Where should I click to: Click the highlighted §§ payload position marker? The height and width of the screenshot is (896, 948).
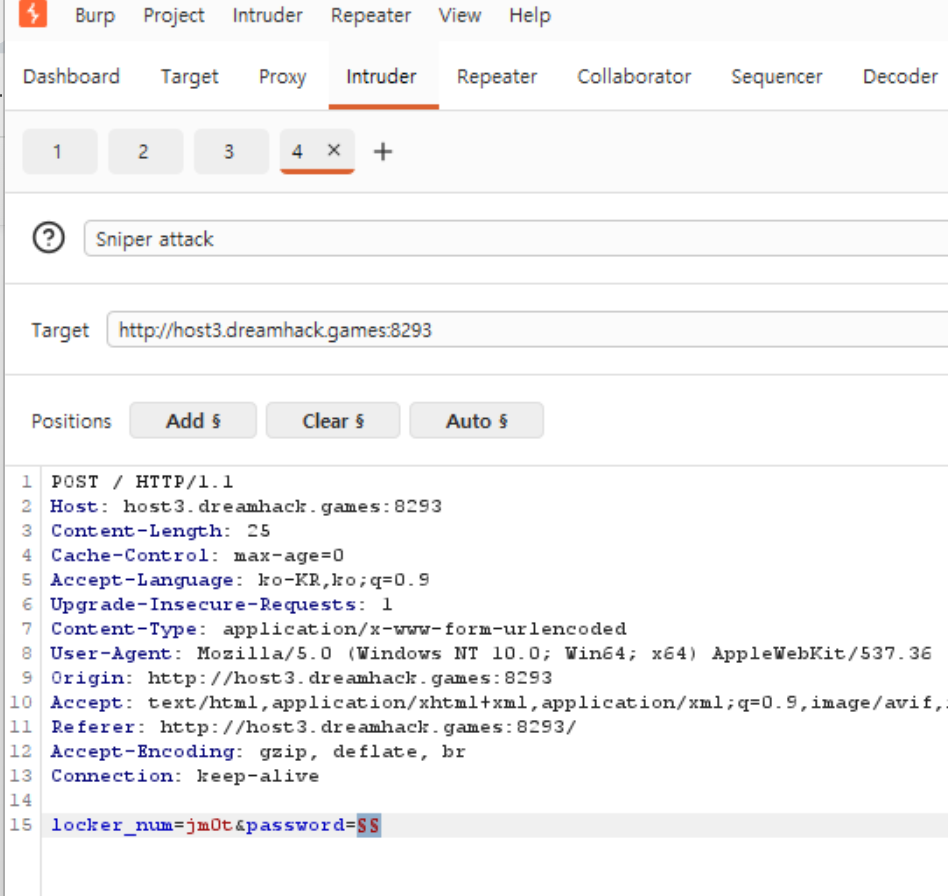coord(369,825)
